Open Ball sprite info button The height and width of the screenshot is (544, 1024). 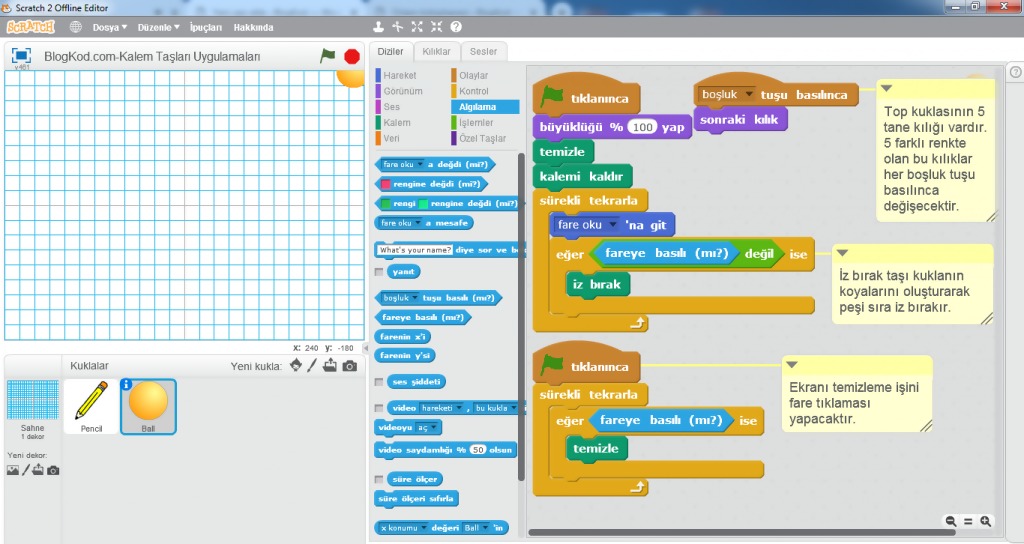126,385
